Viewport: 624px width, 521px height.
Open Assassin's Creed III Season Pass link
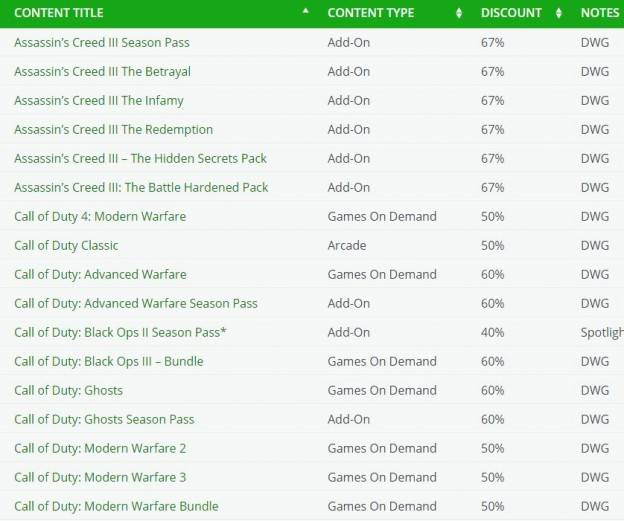point(102,43)
